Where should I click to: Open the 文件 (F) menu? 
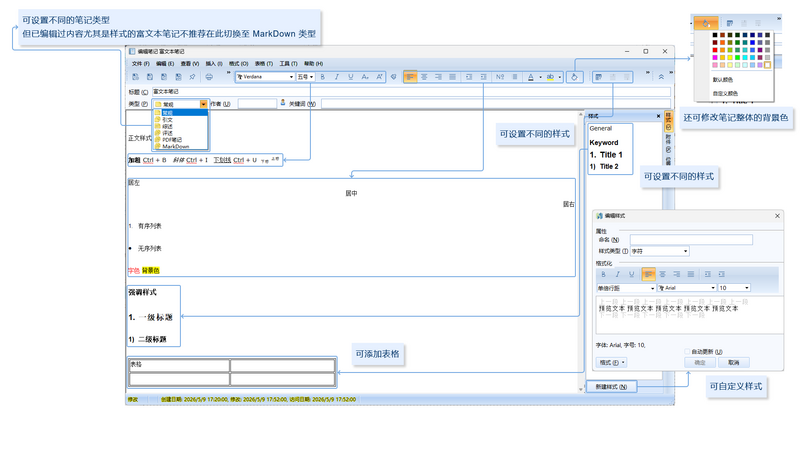pyautogui.click(x=141, y=64)
